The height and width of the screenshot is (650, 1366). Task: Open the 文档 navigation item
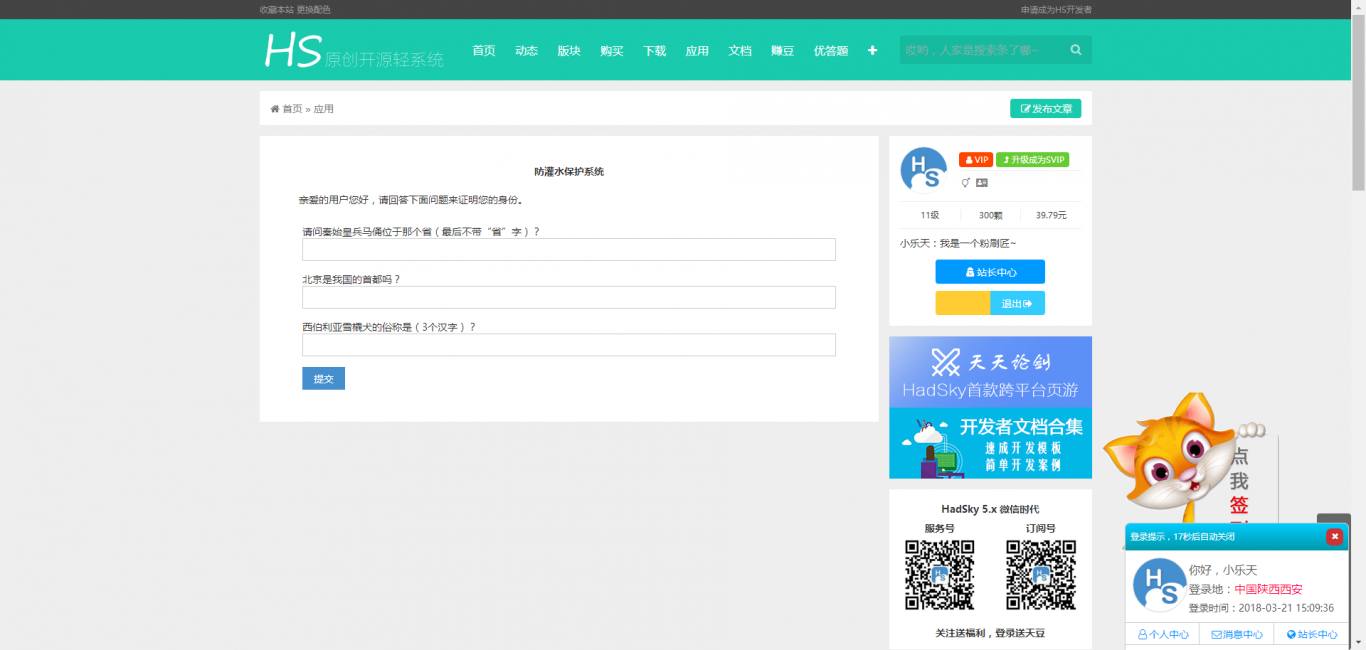pyautogui.click(x=740, y=51)
